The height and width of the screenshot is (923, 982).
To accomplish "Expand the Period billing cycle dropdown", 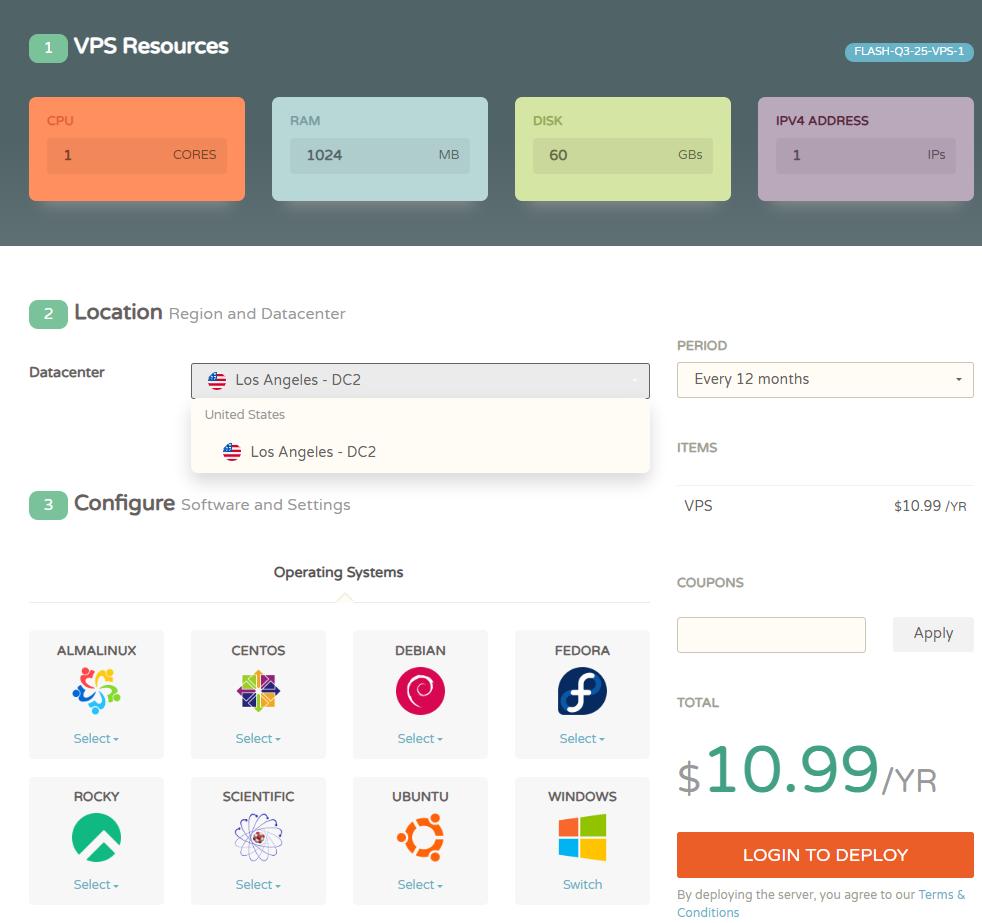I will (825, 380).
